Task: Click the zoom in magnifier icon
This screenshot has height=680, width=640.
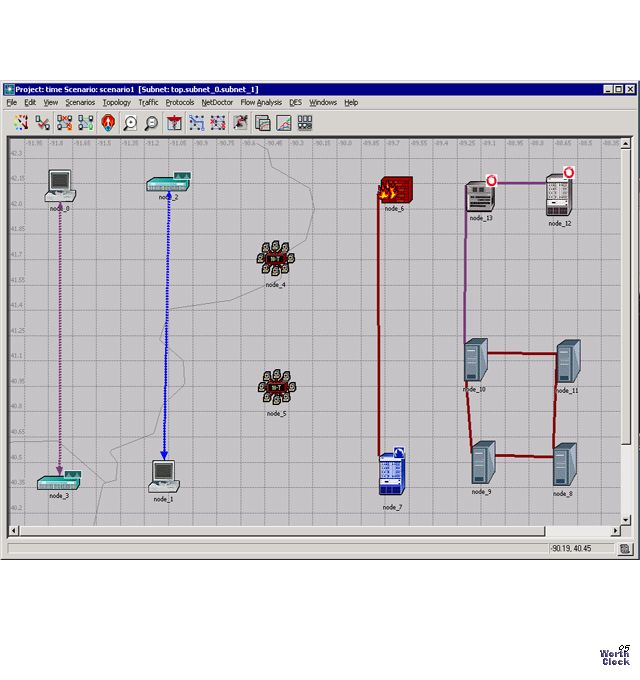Action: point(130,123)
